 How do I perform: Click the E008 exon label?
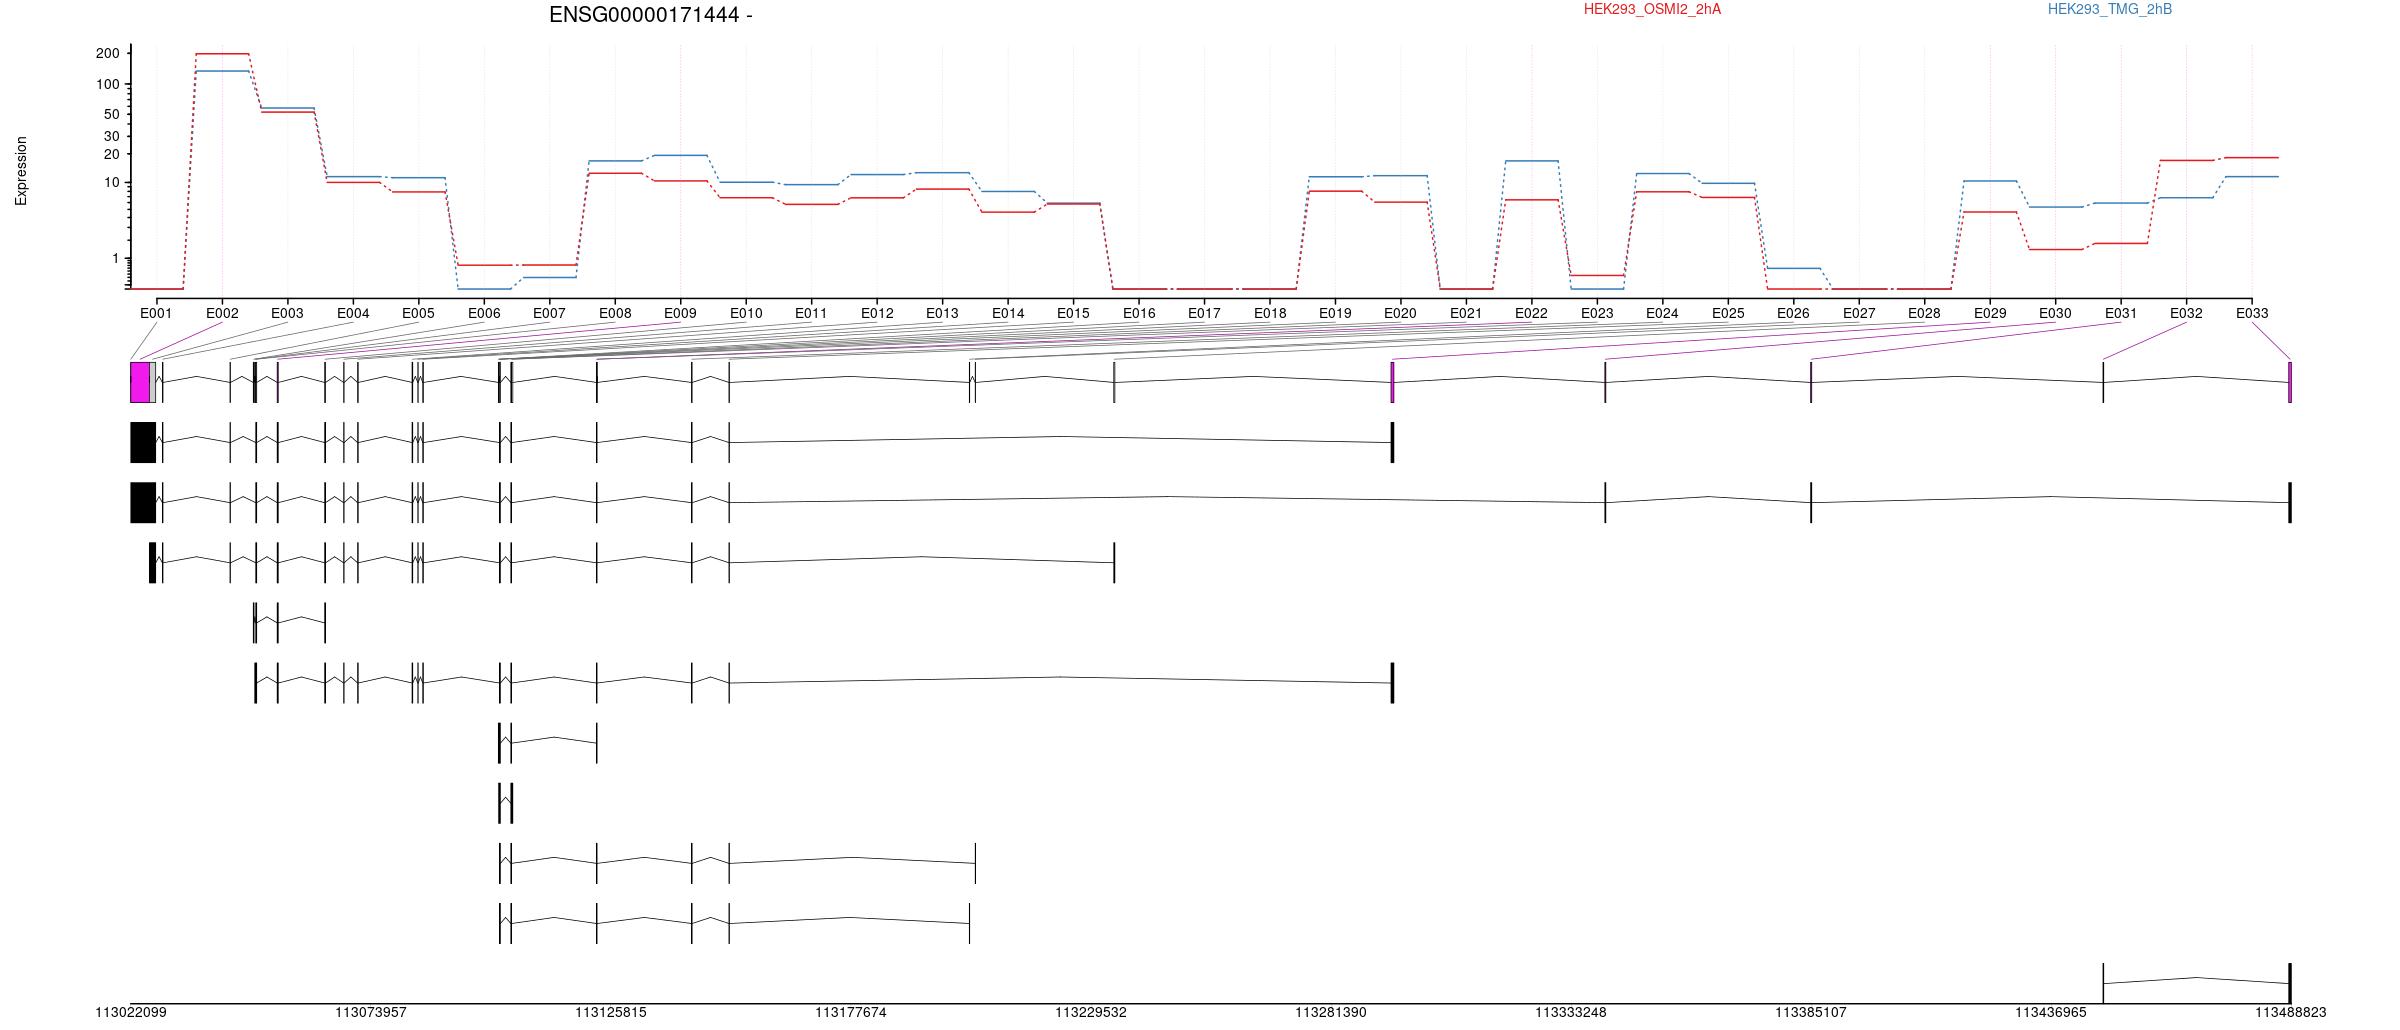(x=615, y=313)
